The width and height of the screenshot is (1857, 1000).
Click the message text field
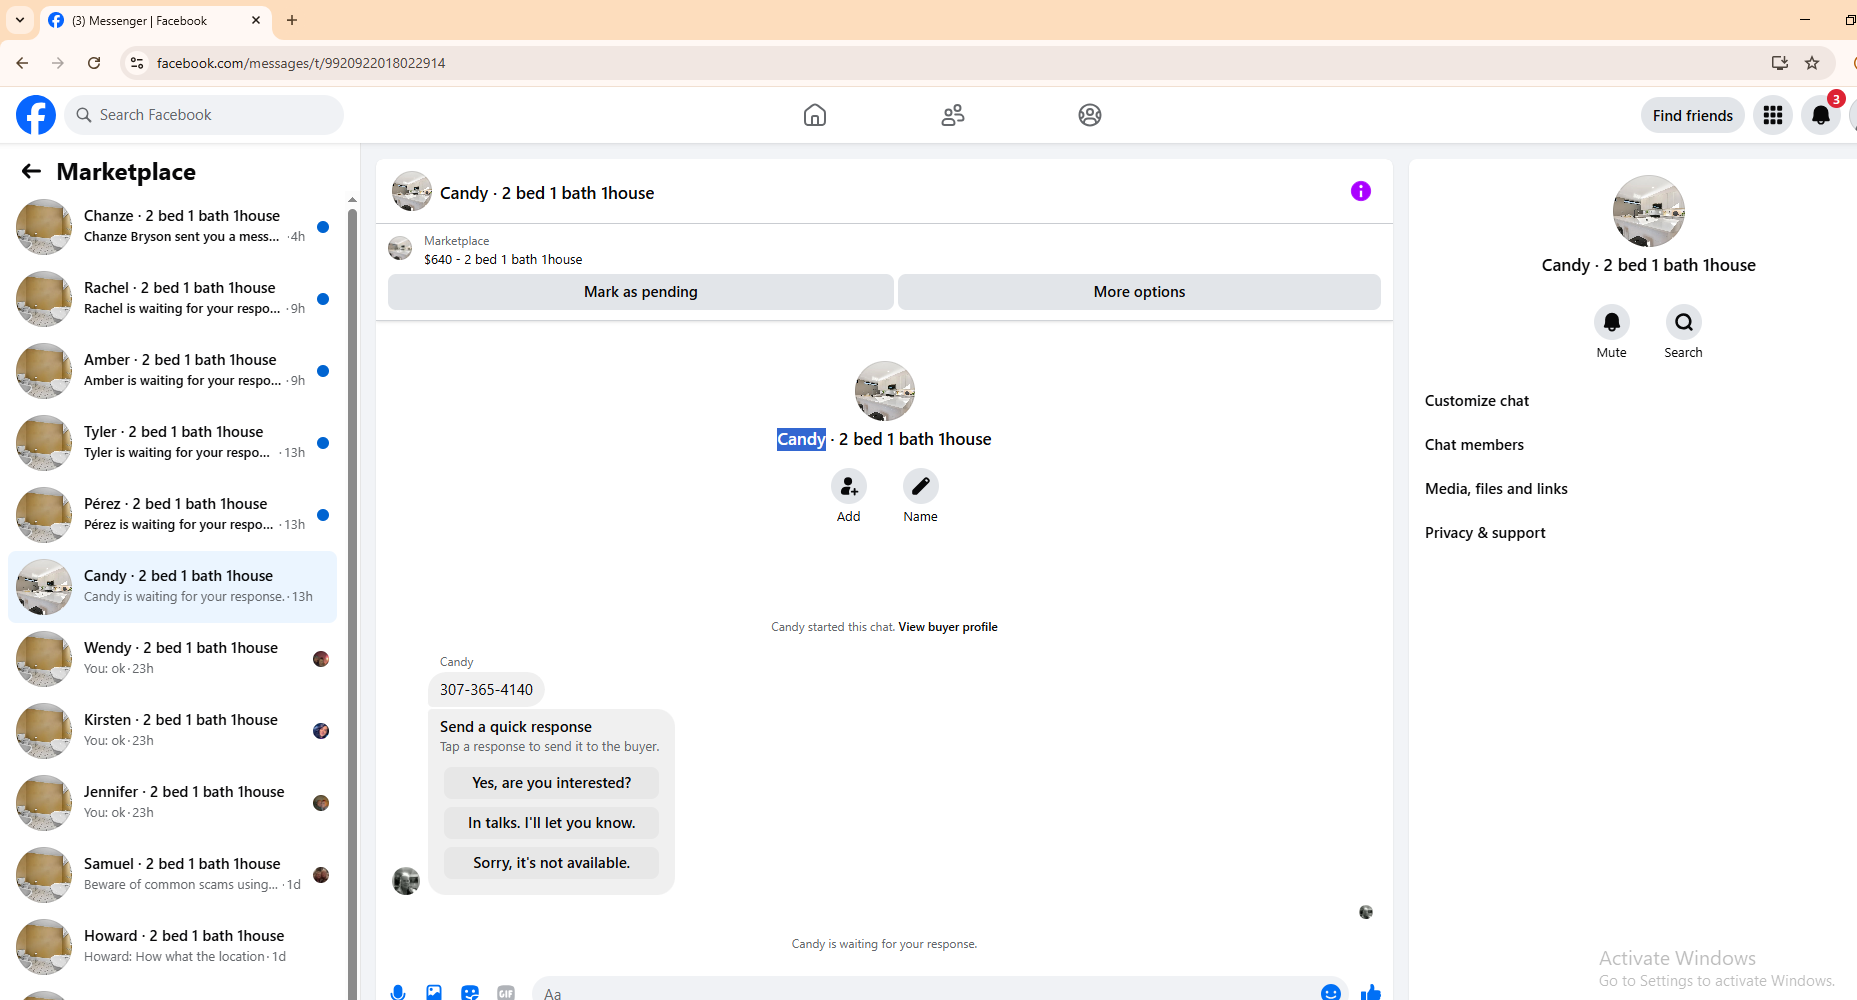[x=925, y=992]
